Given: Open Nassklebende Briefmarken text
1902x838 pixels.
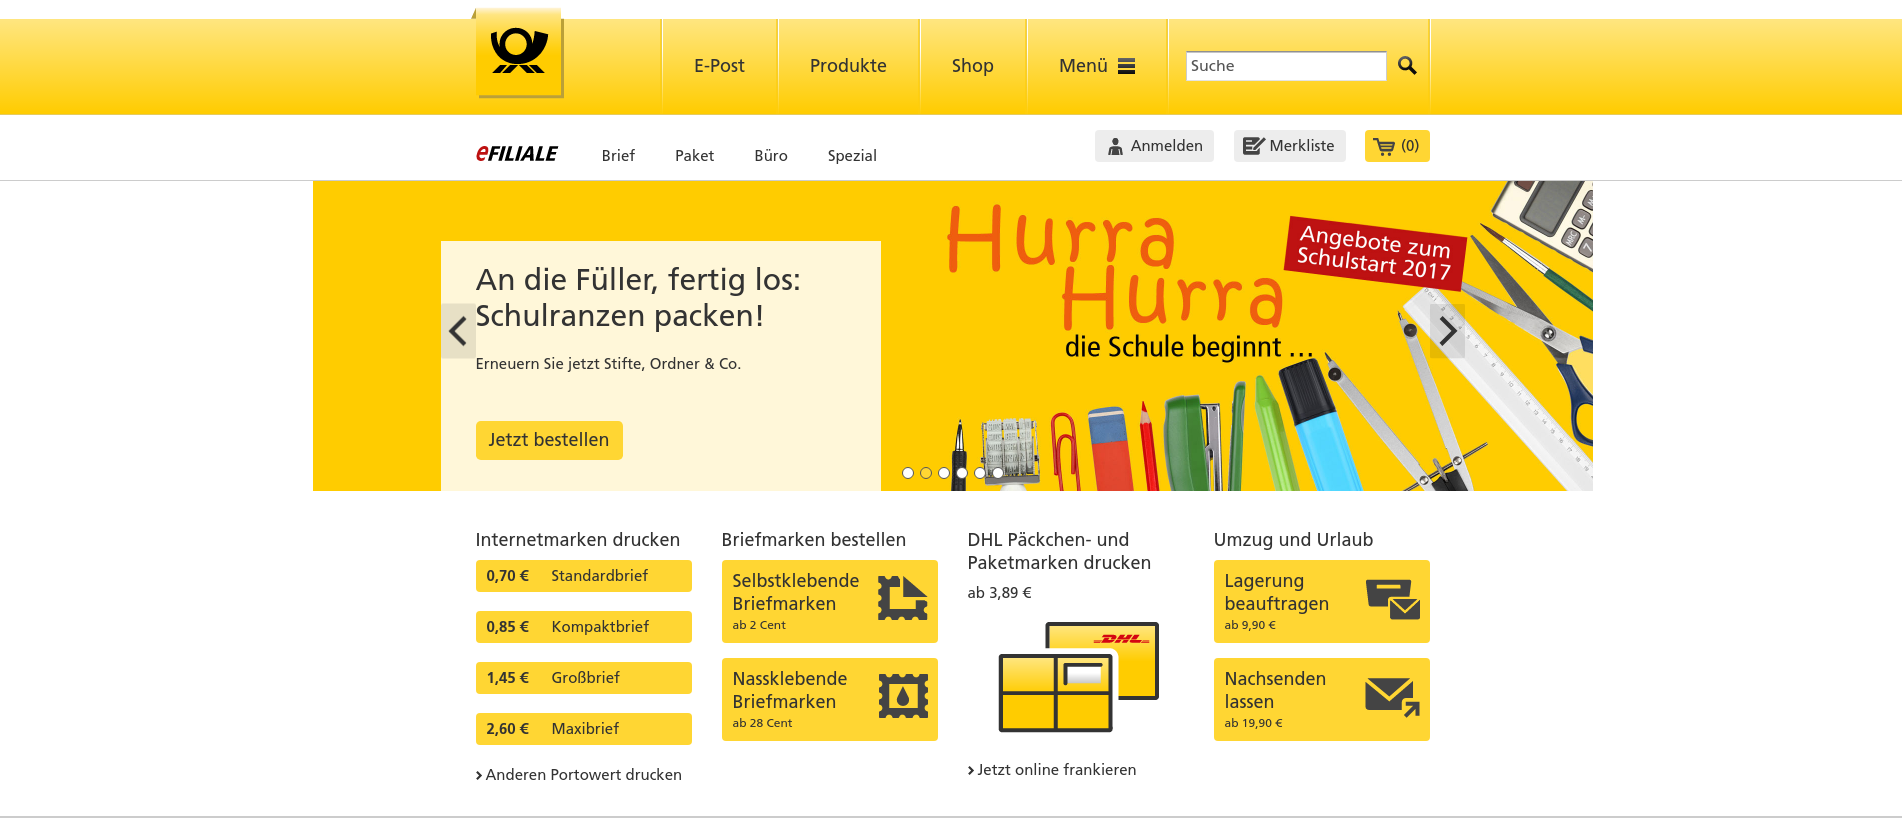Looking at the screenshot, I should (x=790, y=690).
